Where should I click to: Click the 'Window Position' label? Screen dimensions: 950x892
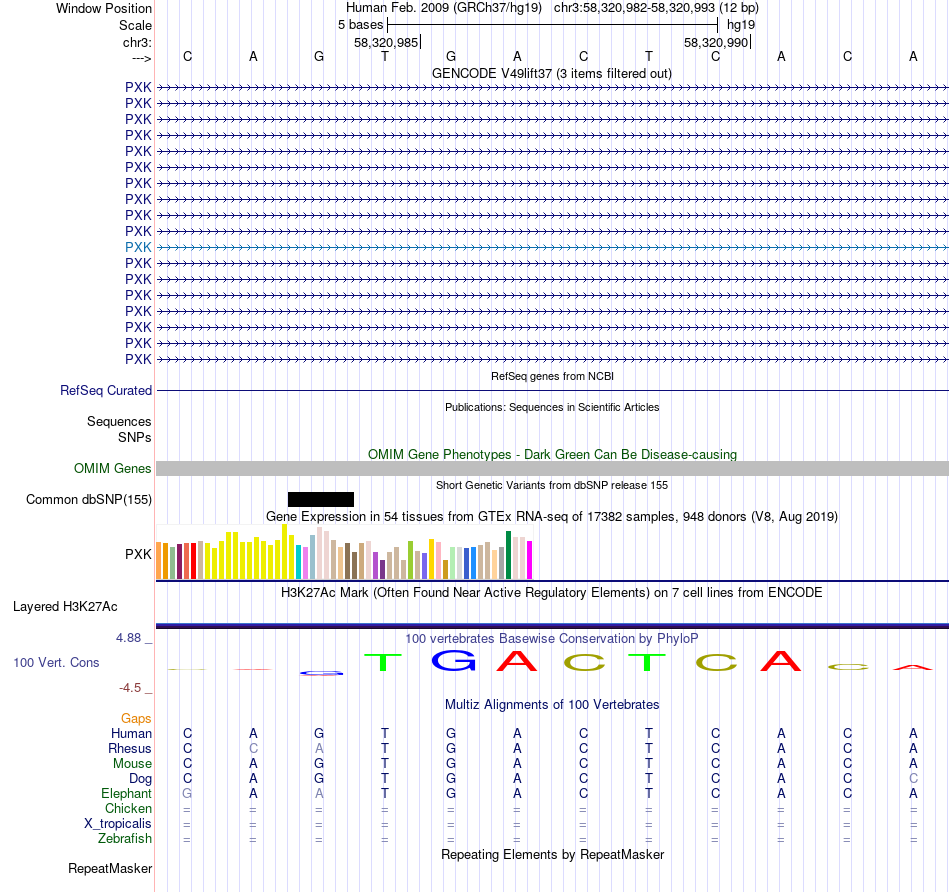coord(104,8)
